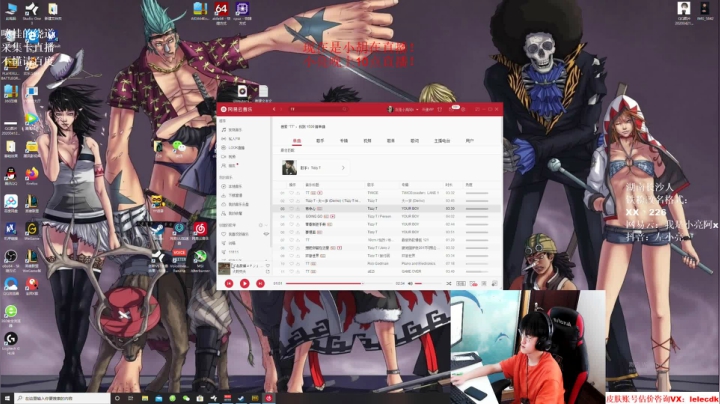The width and height of the screenshot is (720, 404).
Task: Like the TT song by TWICE
Action: tap(291, 193)
